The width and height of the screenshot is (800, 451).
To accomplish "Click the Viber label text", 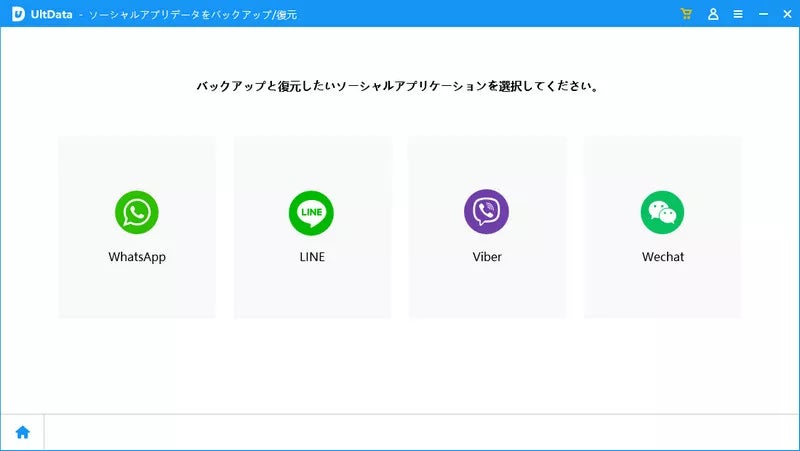I will 487,257.
